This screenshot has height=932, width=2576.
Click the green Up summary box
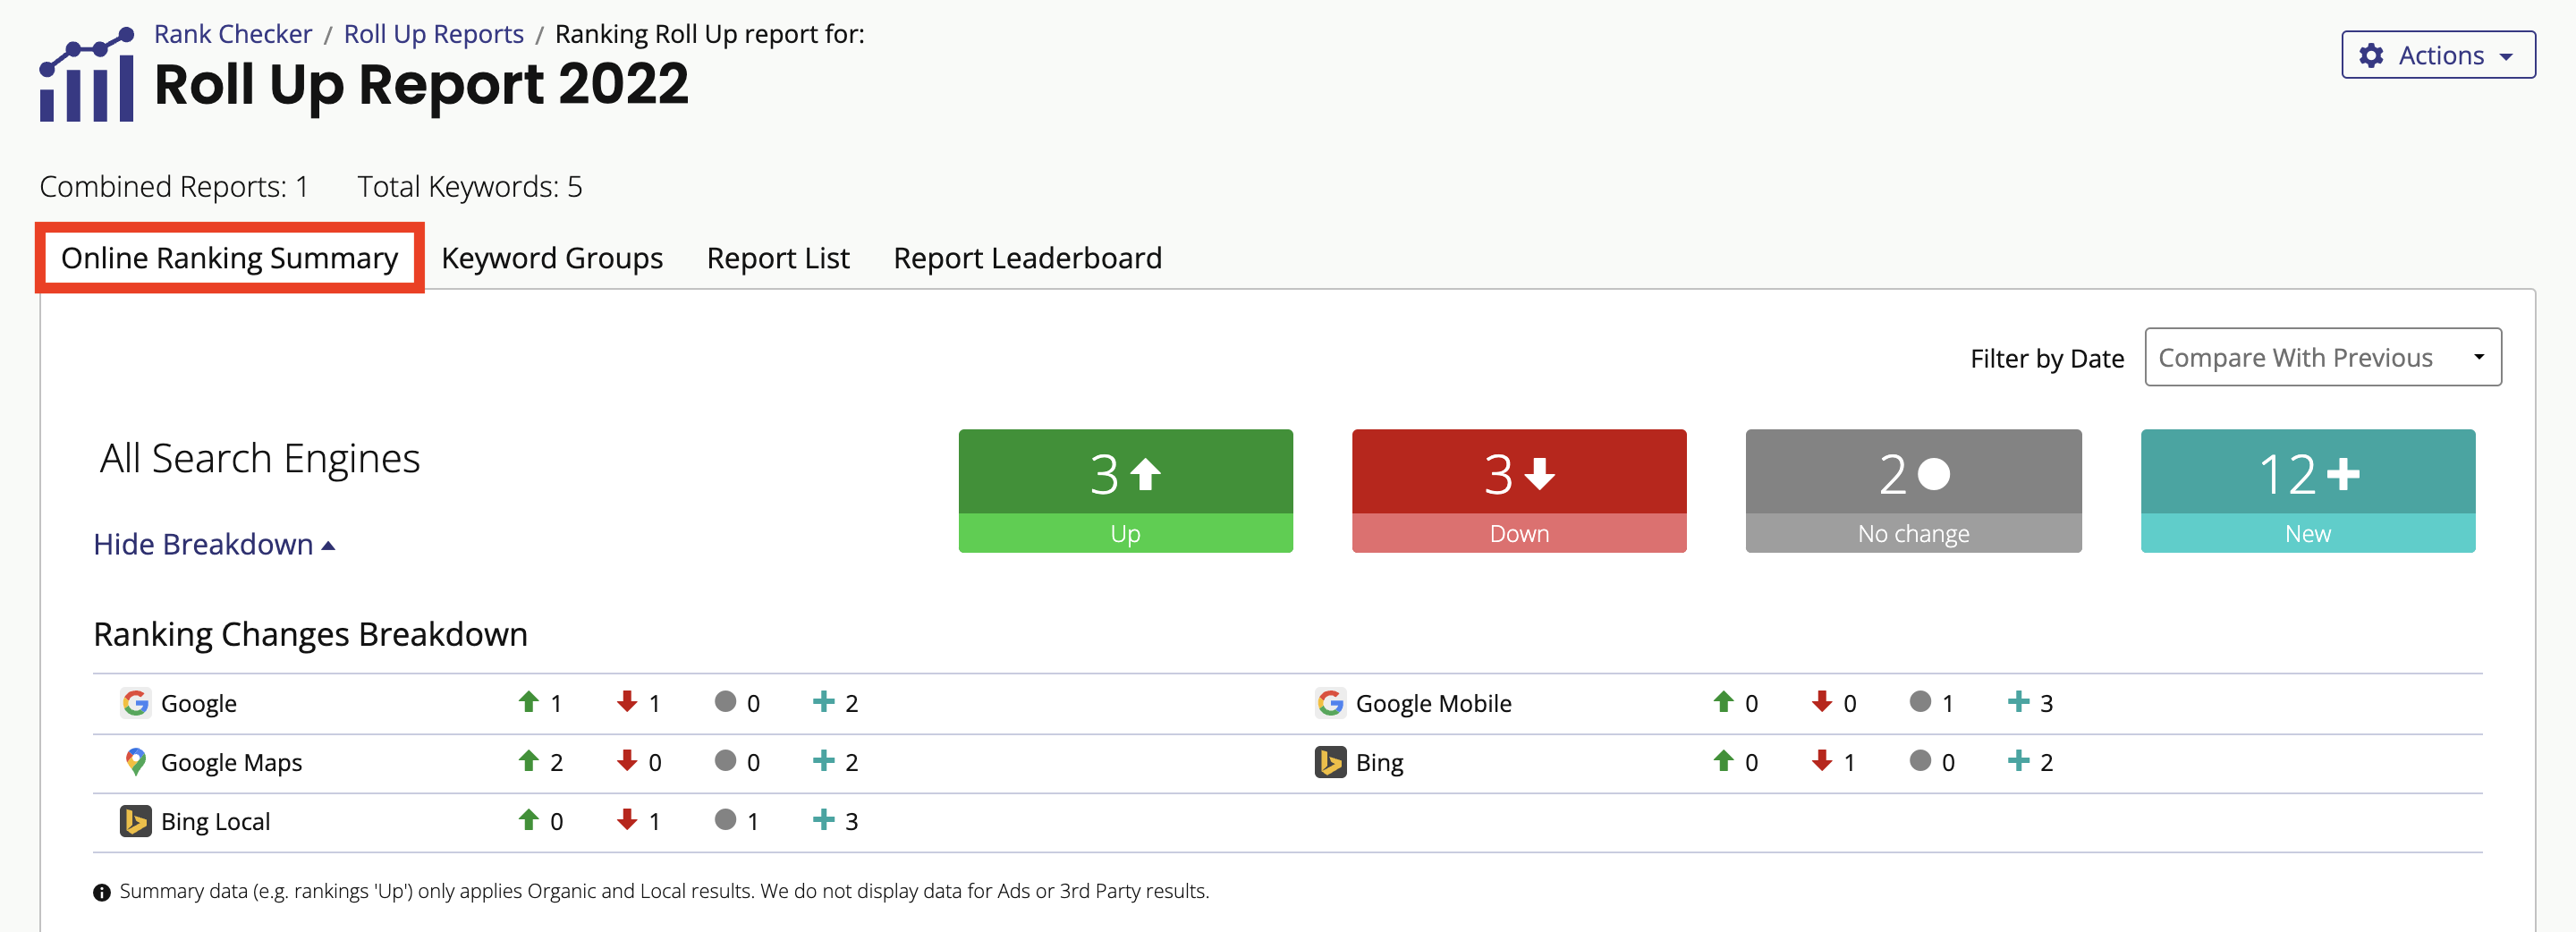click(x=1125, y=490)
